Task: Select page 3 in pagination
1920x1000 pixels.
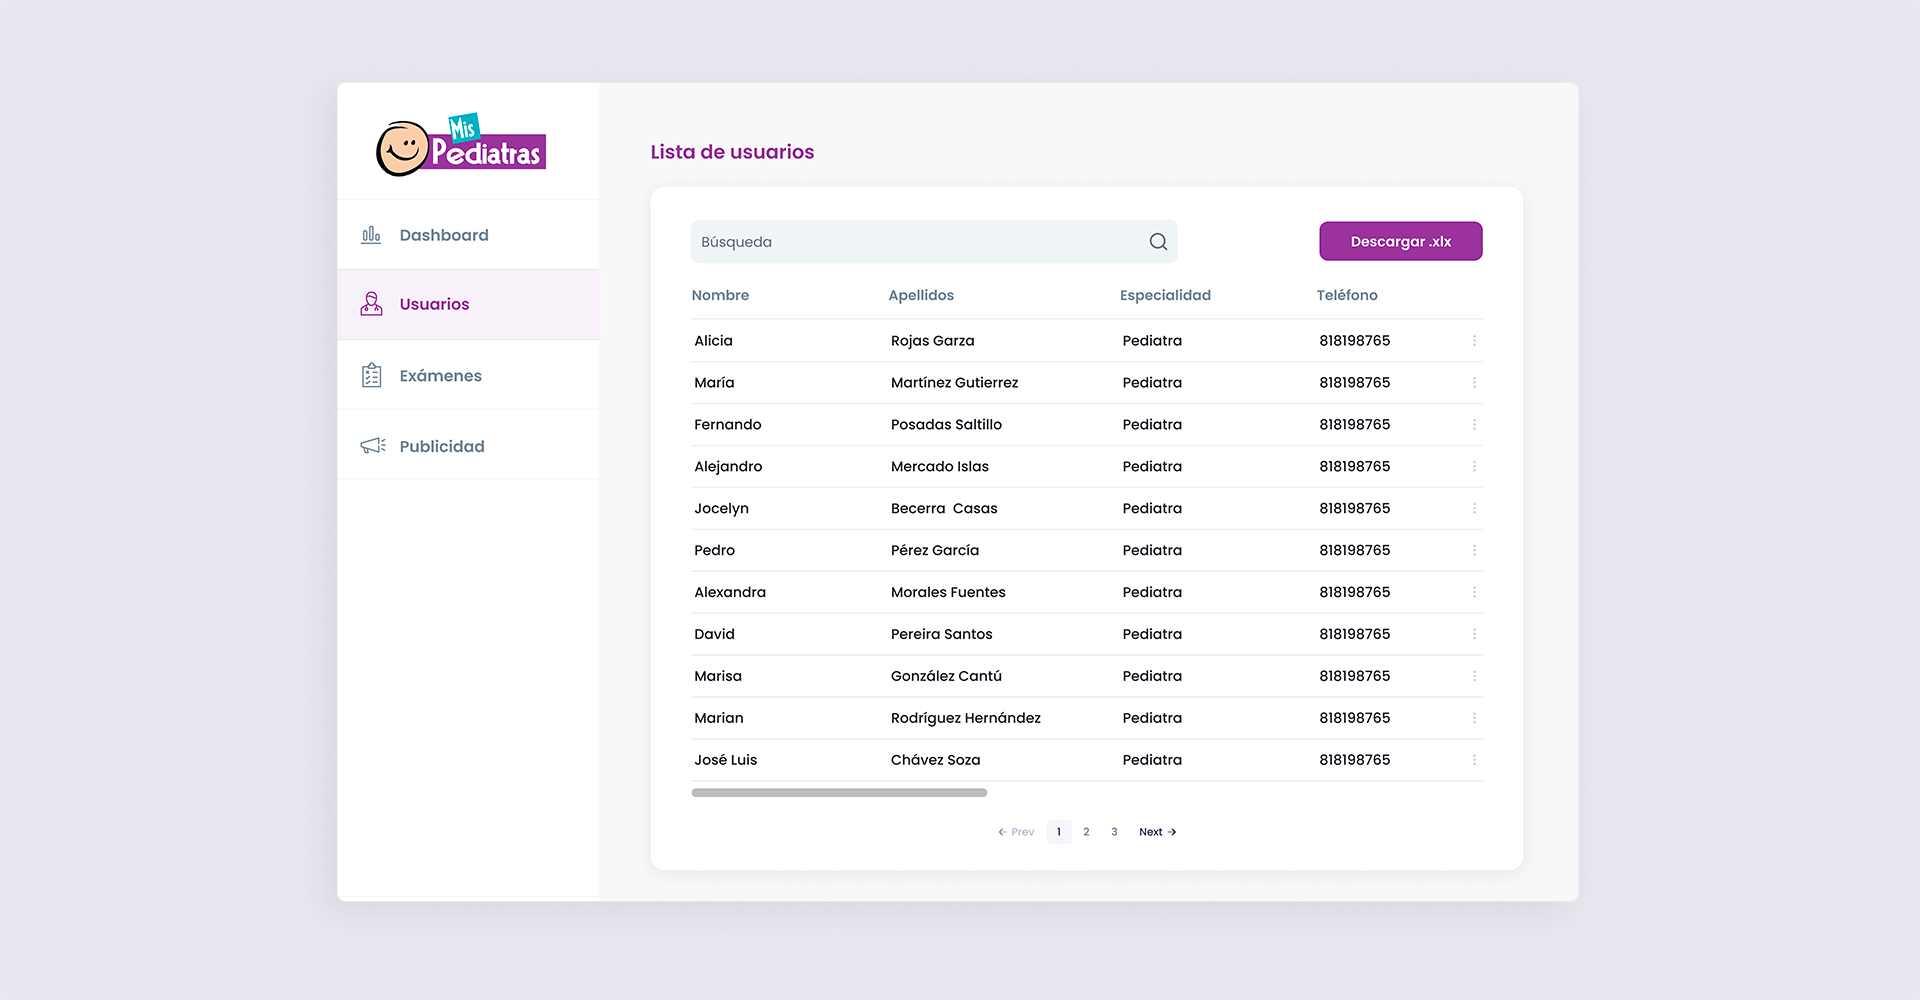Action: pos(1114,832)
